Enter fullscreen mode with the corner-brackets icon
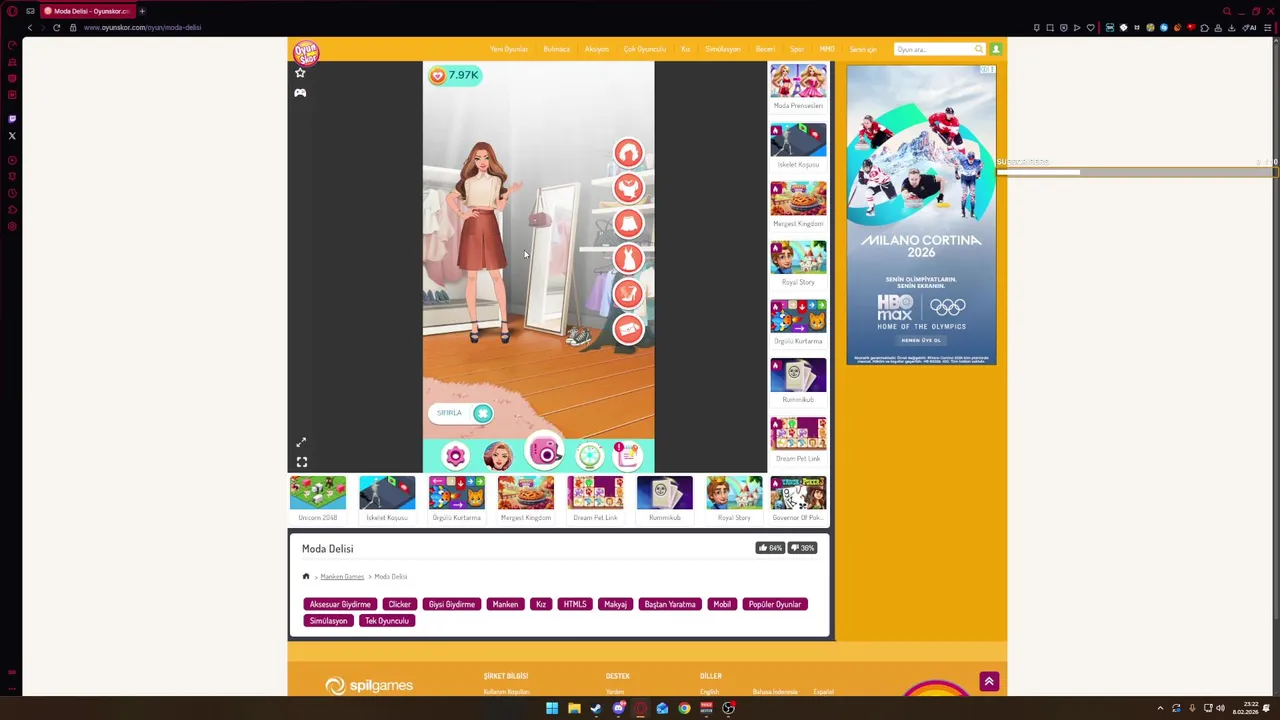1280x720 pixels. coord(301,462)
